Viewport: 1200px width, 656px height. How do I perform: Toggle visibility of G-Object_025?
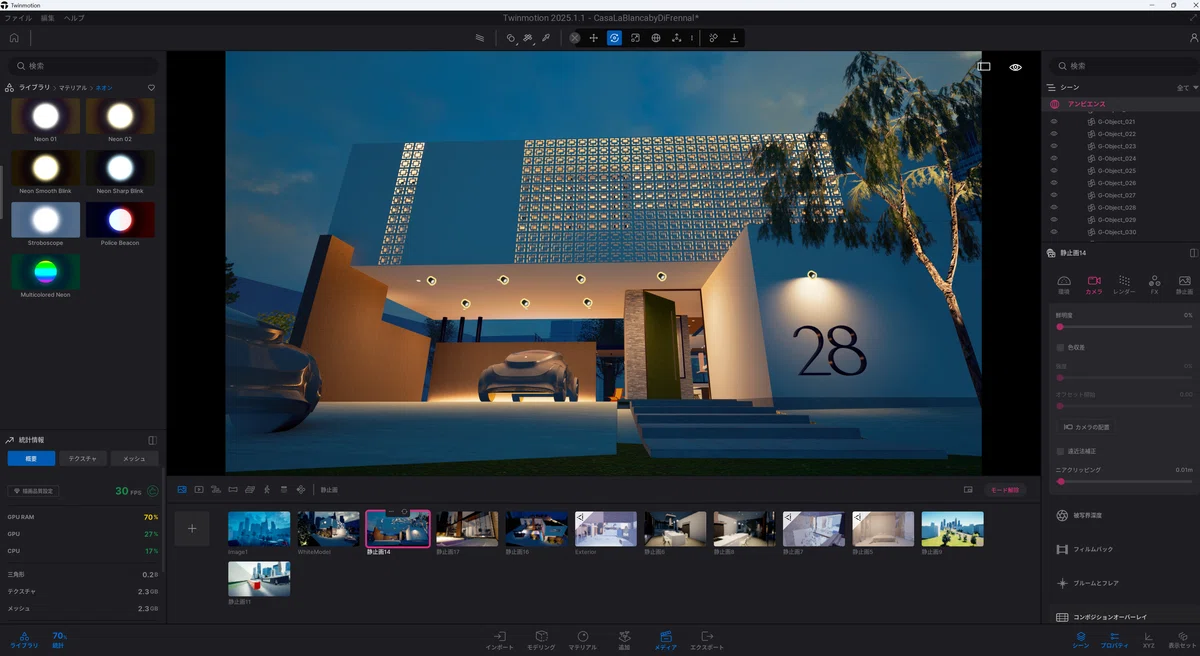click(x=1054, y=171)
